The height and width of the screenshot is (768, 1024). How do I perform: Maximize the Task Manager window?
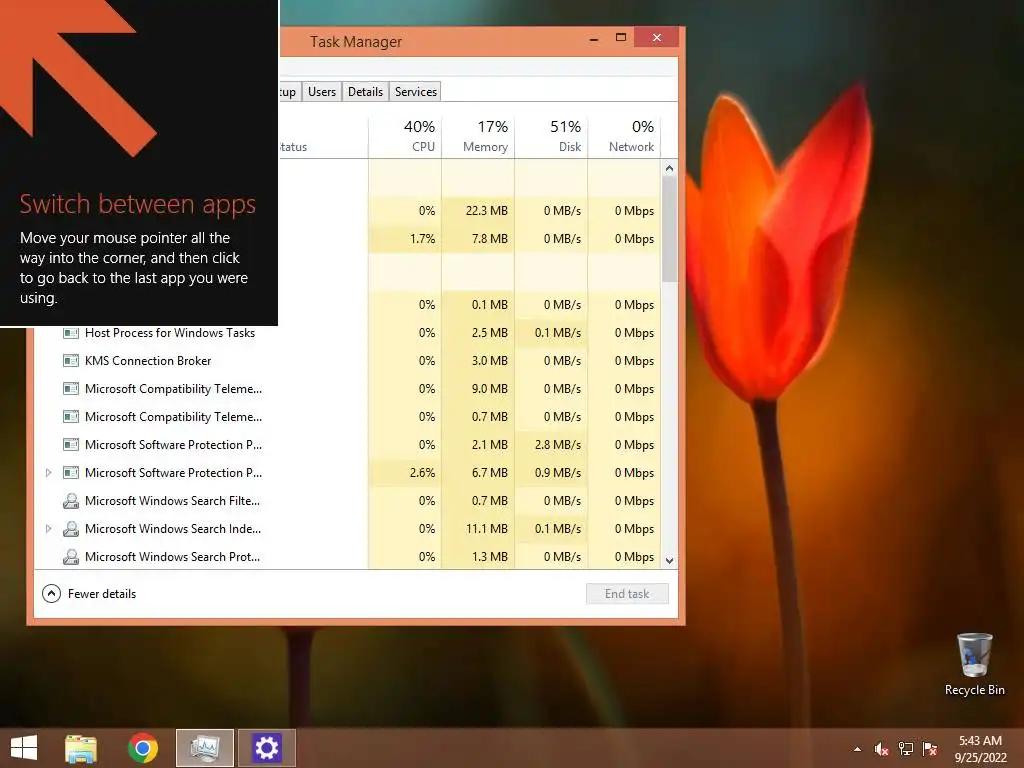pyautogui.click(x=621, y=38)
